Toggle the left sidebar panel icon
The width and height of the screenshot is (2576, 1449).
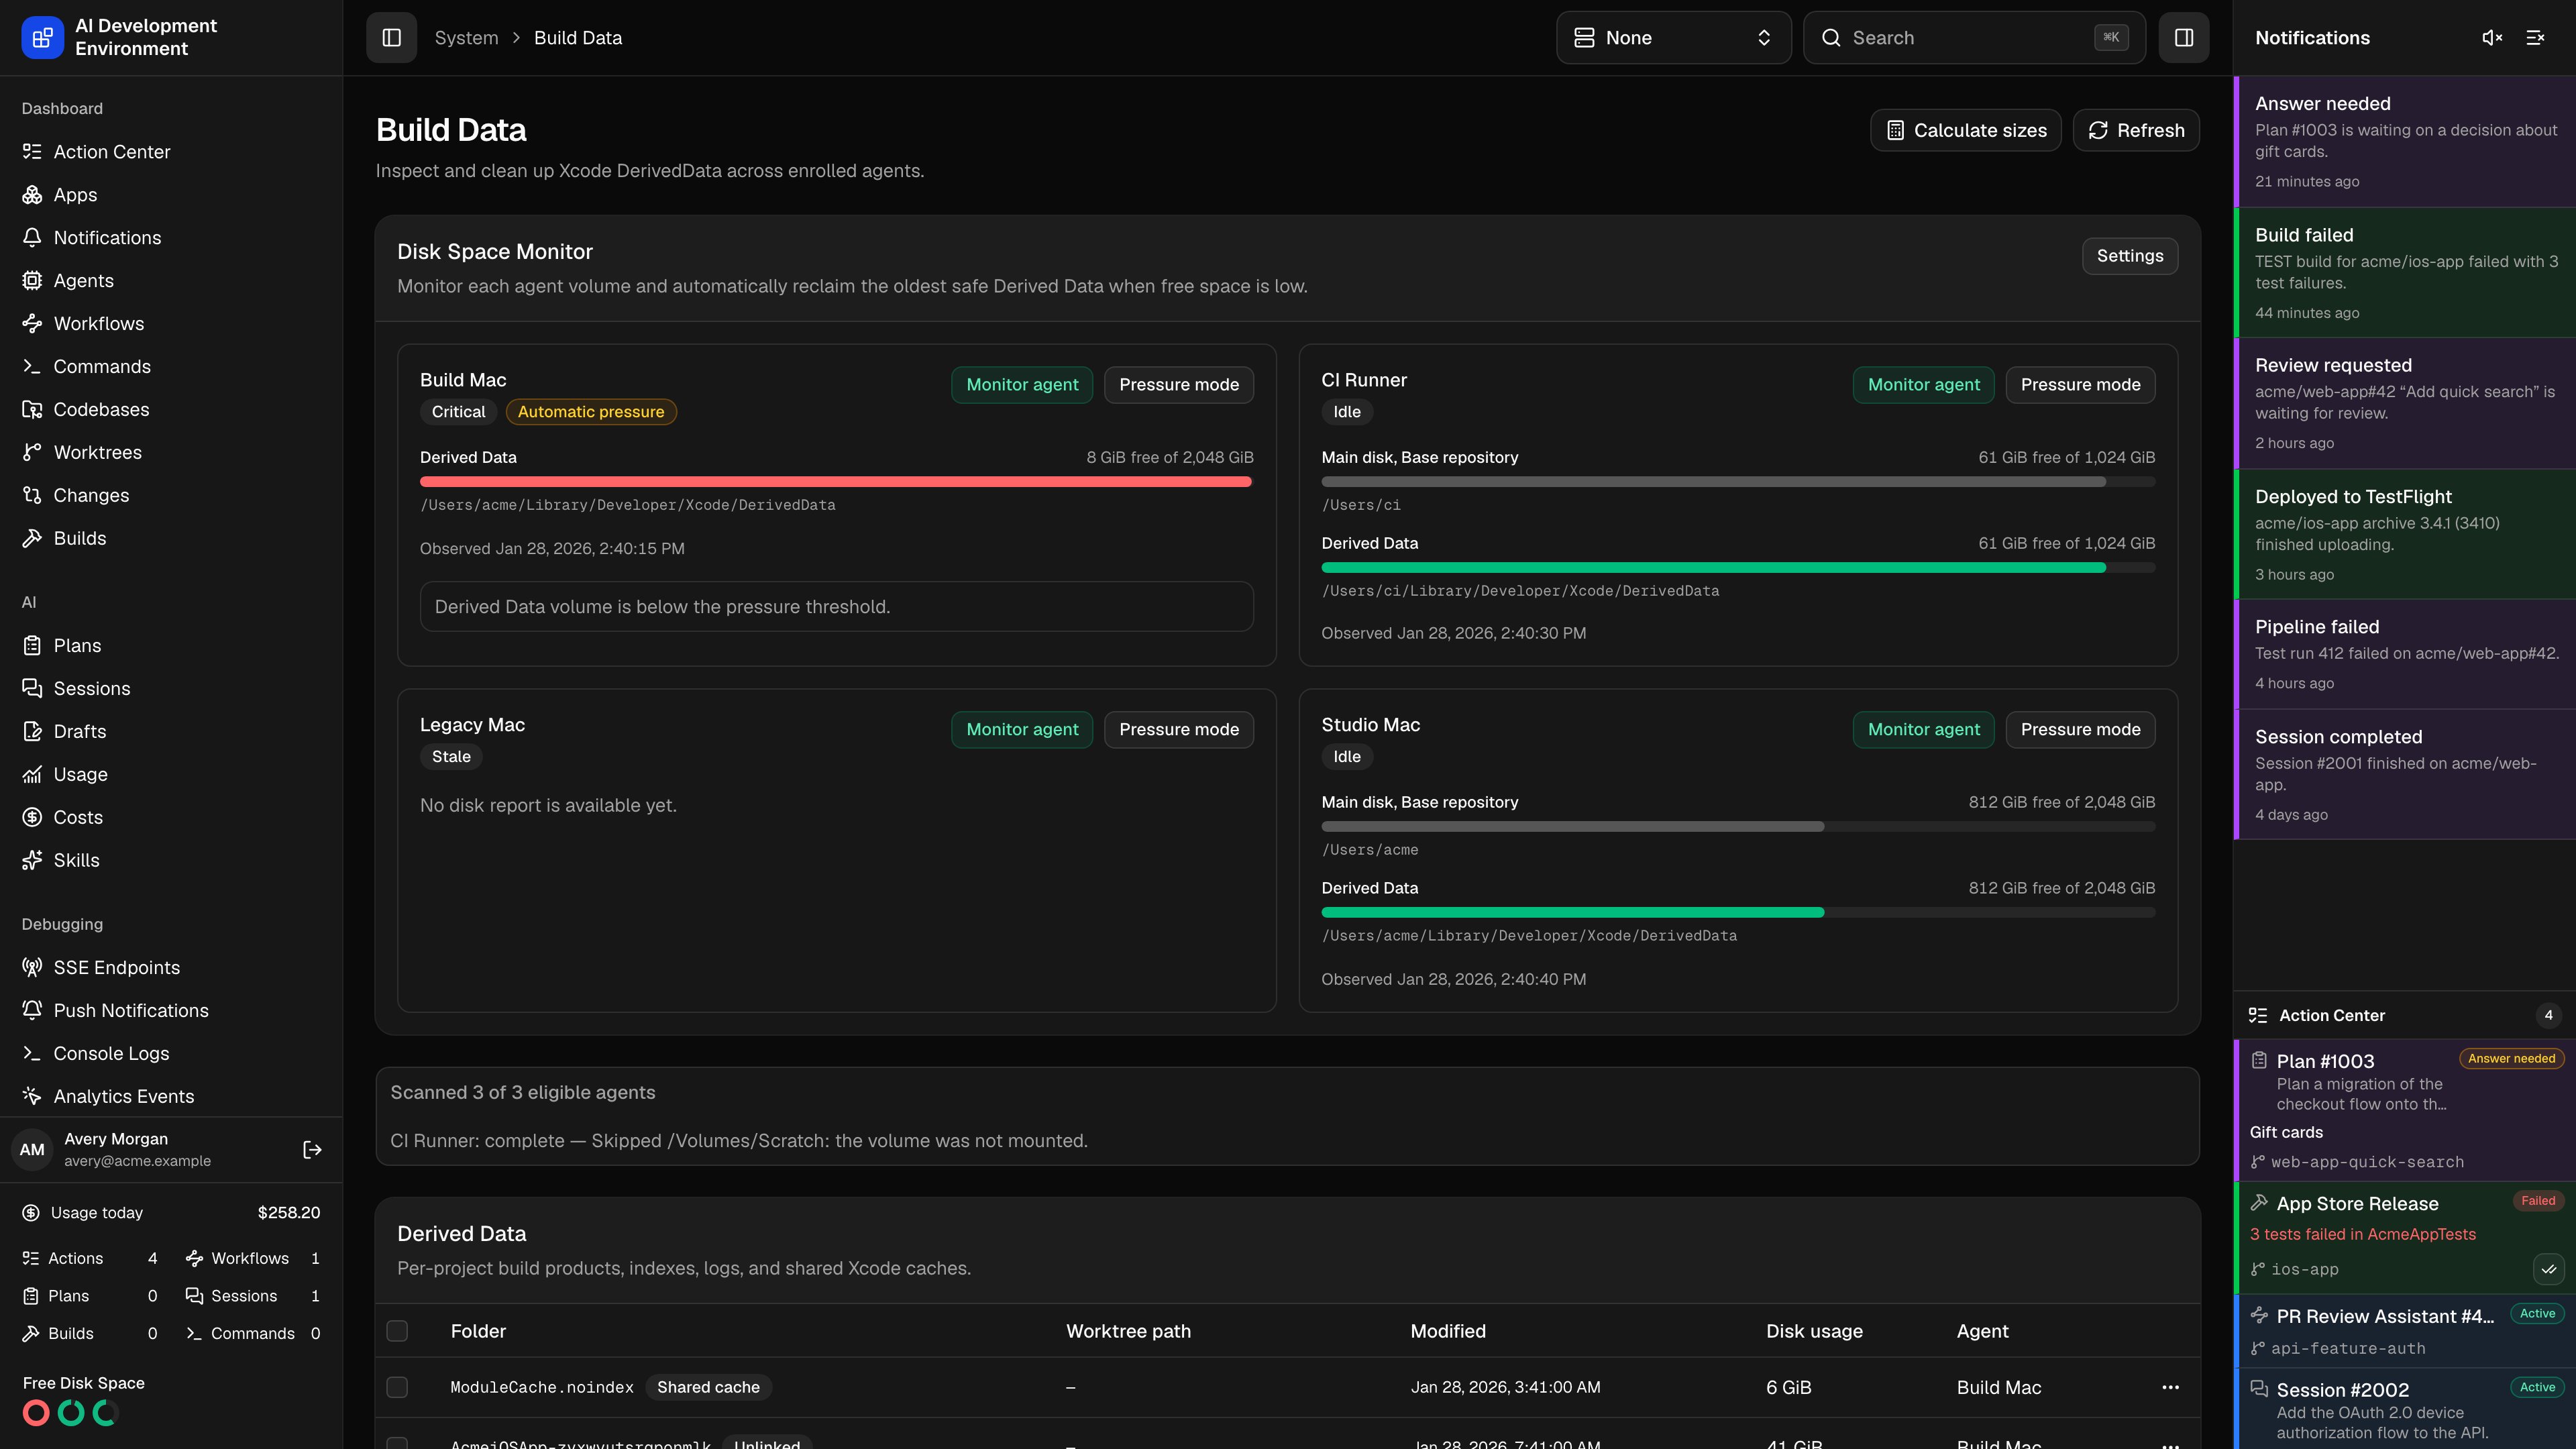(x=391, y=38)
